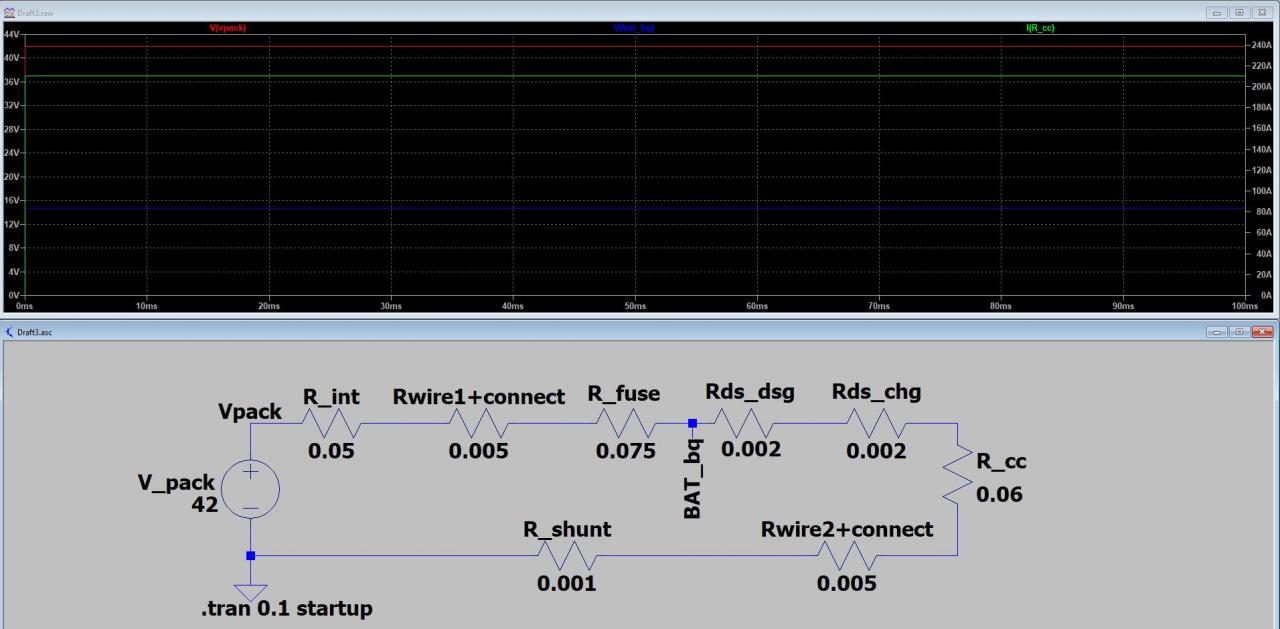
Task: Click the 44V left axis label
Action: (12, 35)
